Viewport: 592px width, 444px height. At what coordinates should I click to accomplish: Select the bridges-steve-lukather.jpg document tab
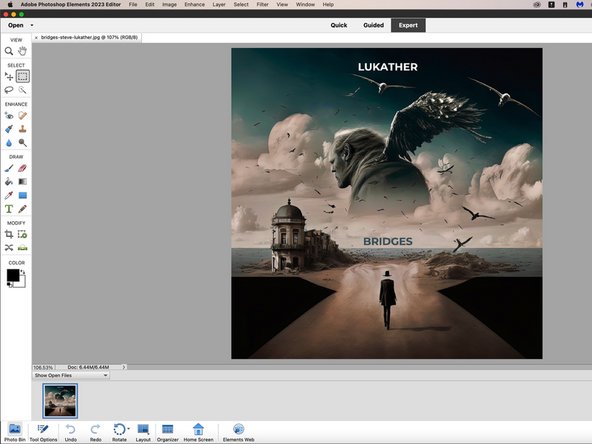pos(89,37)
